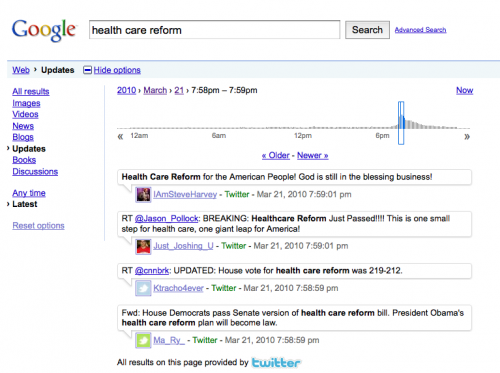Click the 6pm label on the timeline
Viewport: 500px width, 373px height.
[382, 136]
